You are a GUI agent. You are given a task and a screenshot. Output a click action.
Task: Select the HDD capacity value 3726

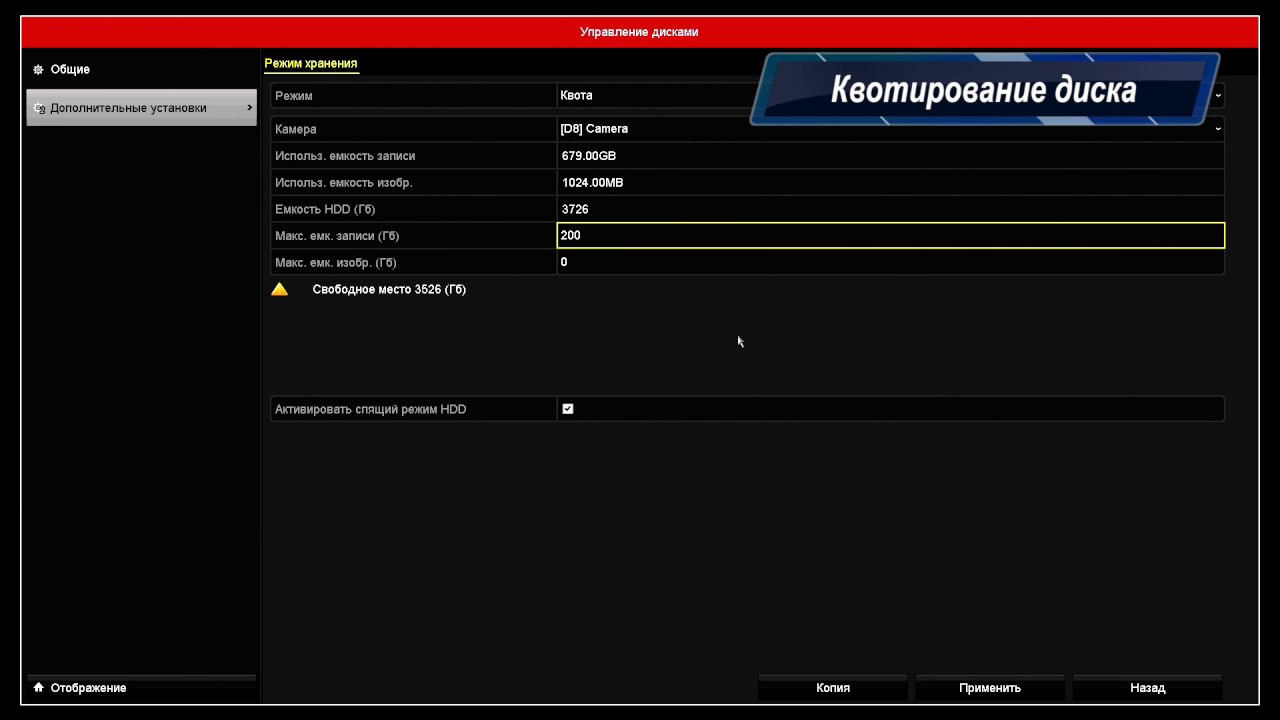click(575, 209)
